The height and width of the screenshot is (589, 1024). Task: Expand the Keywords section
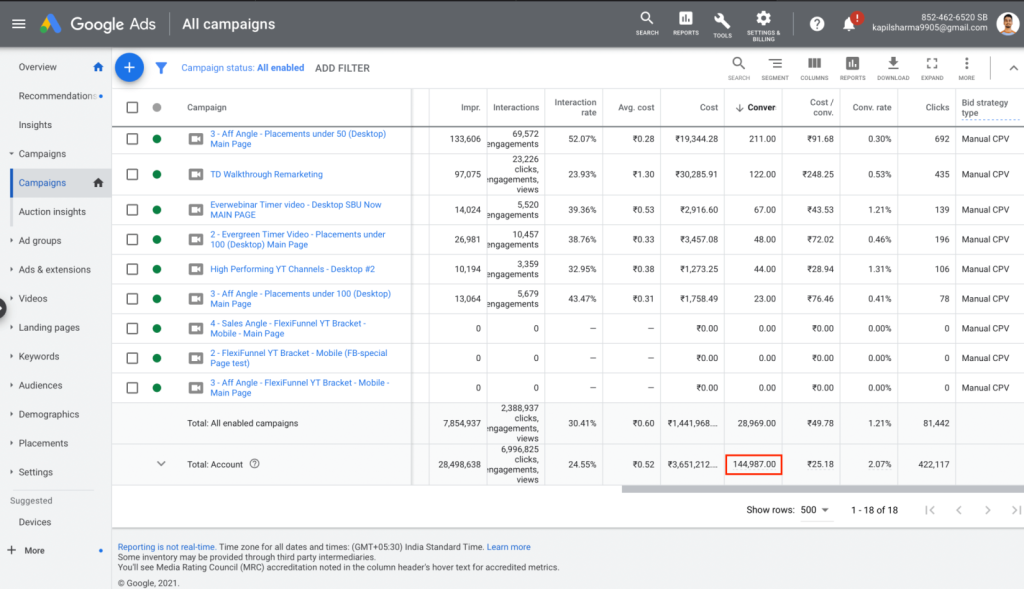(12, 356)
